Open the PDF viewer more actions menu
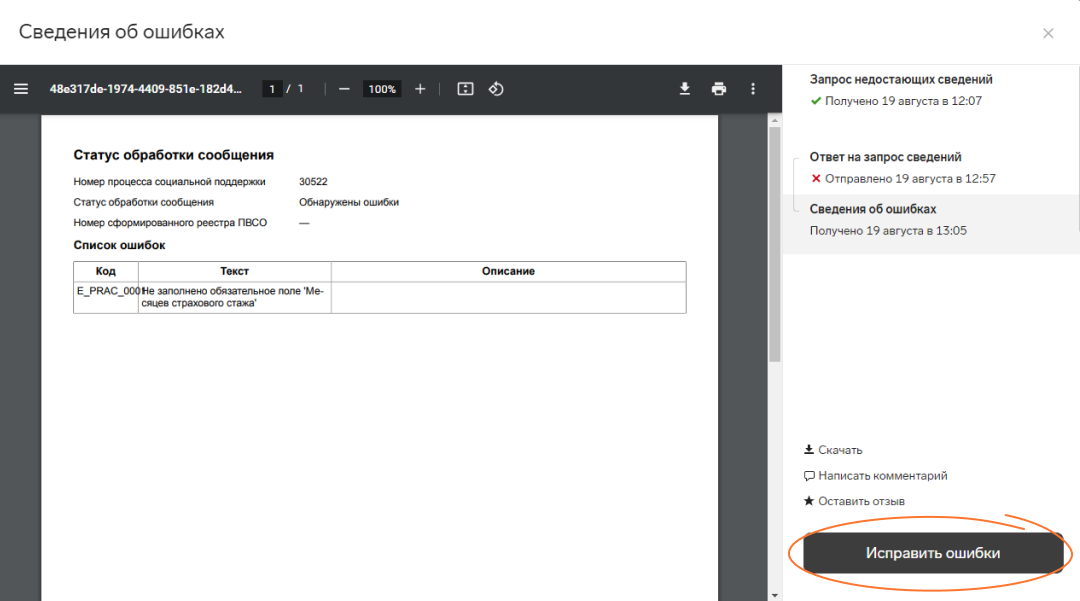Viewport: 1080px width, 601px height. [753, 89]
